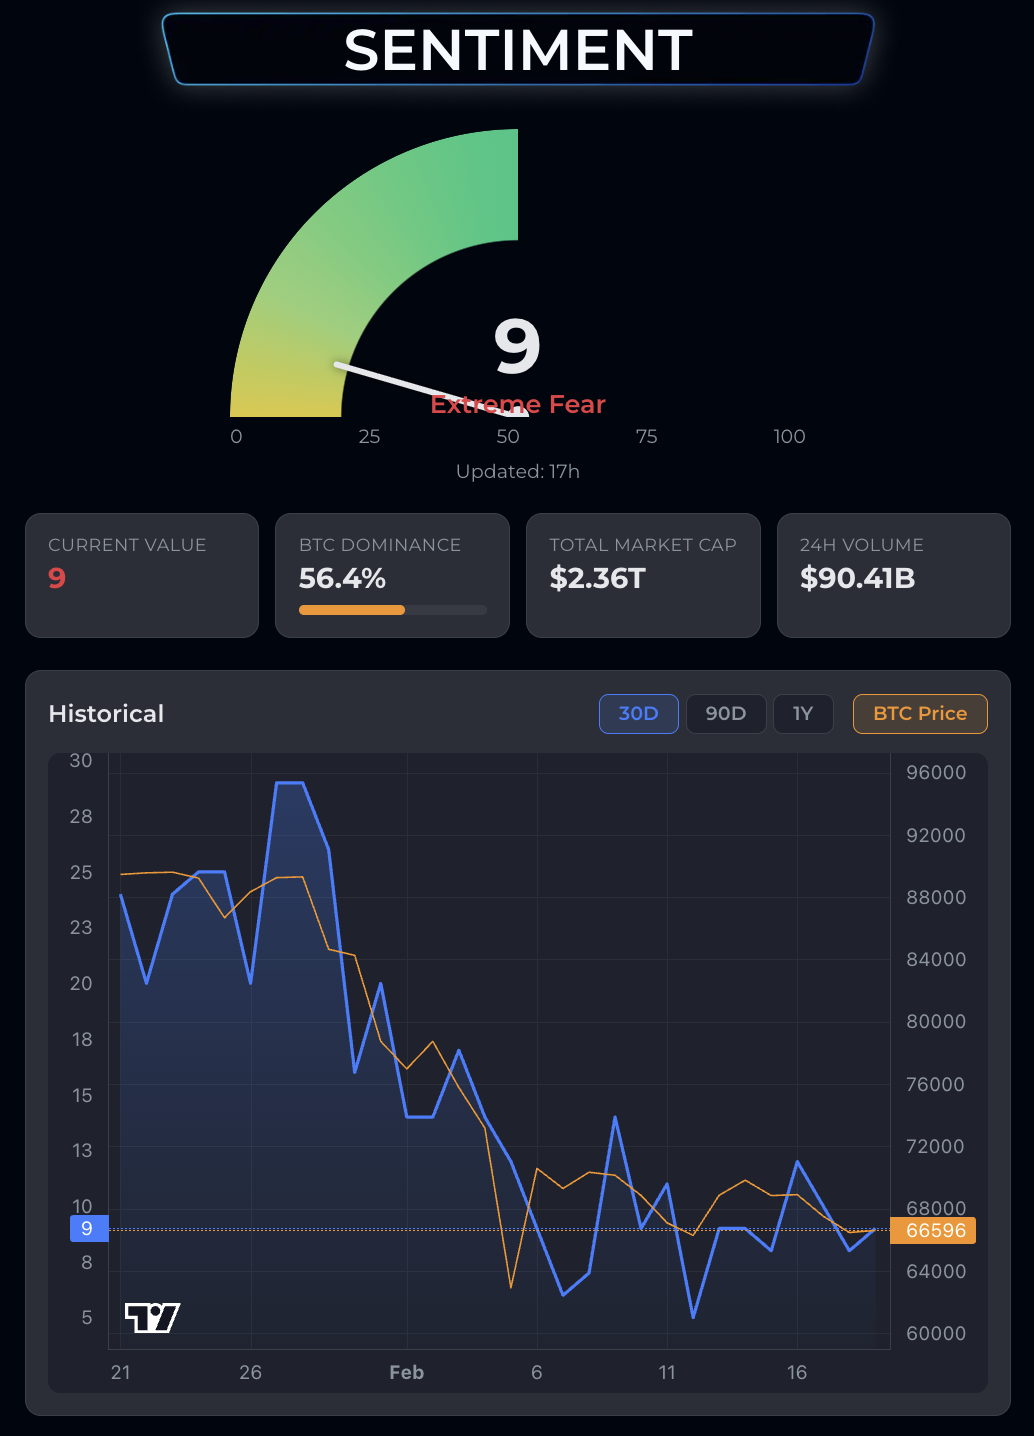Click the blue 9 marker on the left axis
The width and height of the screenshot is (1034, 1436).
88,1229
